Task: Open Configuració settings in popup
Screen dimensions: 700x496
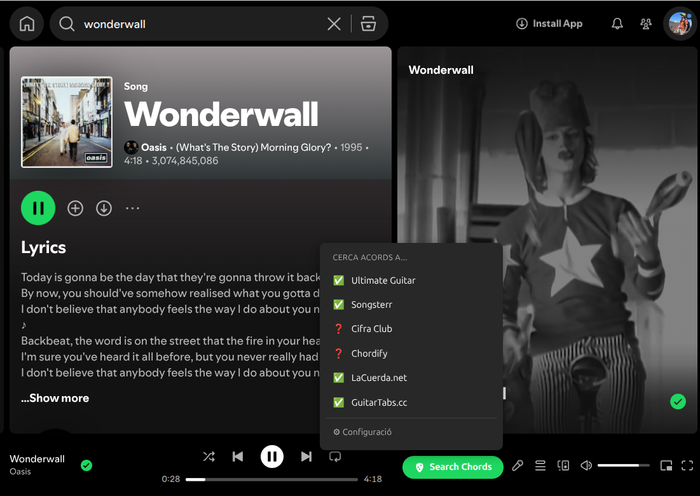Action: tap(362, 432)
